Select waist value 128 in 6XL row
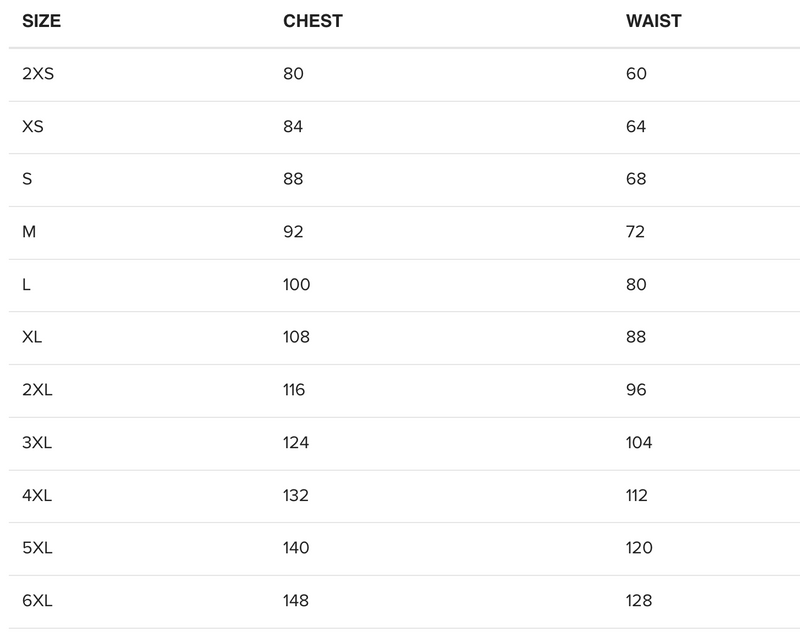Image resolution: width=800 pixels, height=642 pixels. pos(639,601)
